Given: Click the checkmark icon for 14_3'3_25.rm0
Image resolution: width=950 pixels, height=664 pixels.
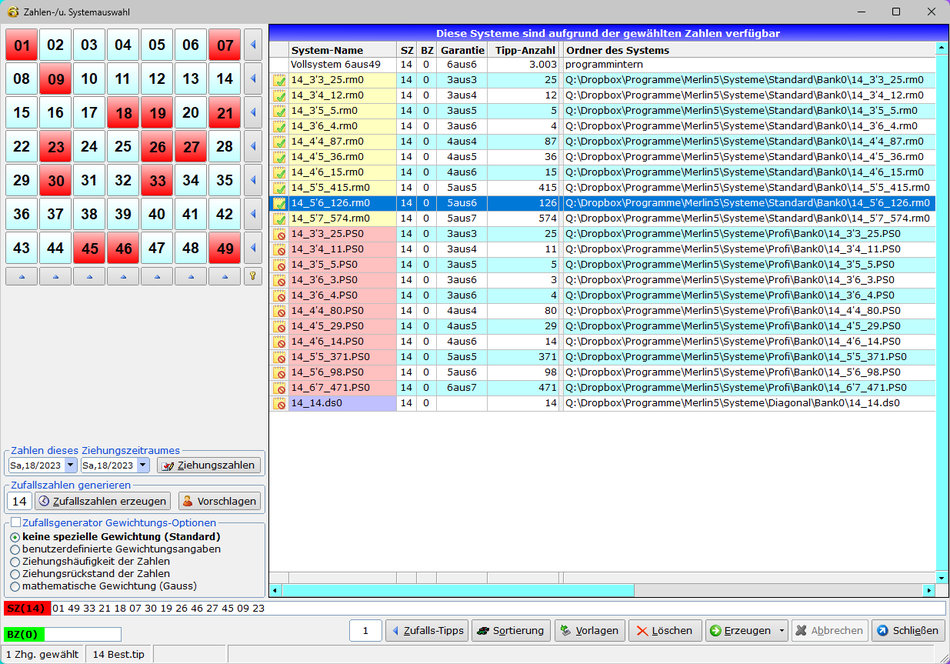Looking at the screenshot, I should click(x=280, y=80).
